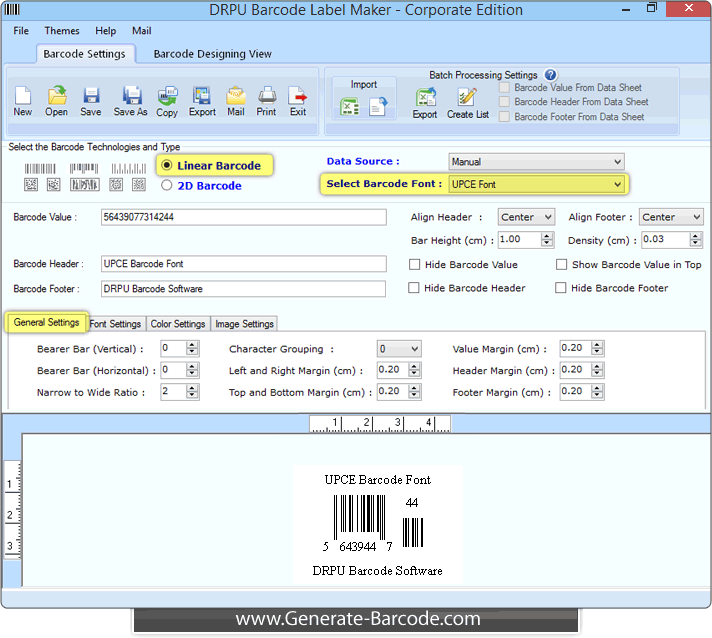Image resolution: width=712 pixels, height=638 pixels.
Task: Click the wide 2D PDF barcode sample icon
Action: (84, 184)
